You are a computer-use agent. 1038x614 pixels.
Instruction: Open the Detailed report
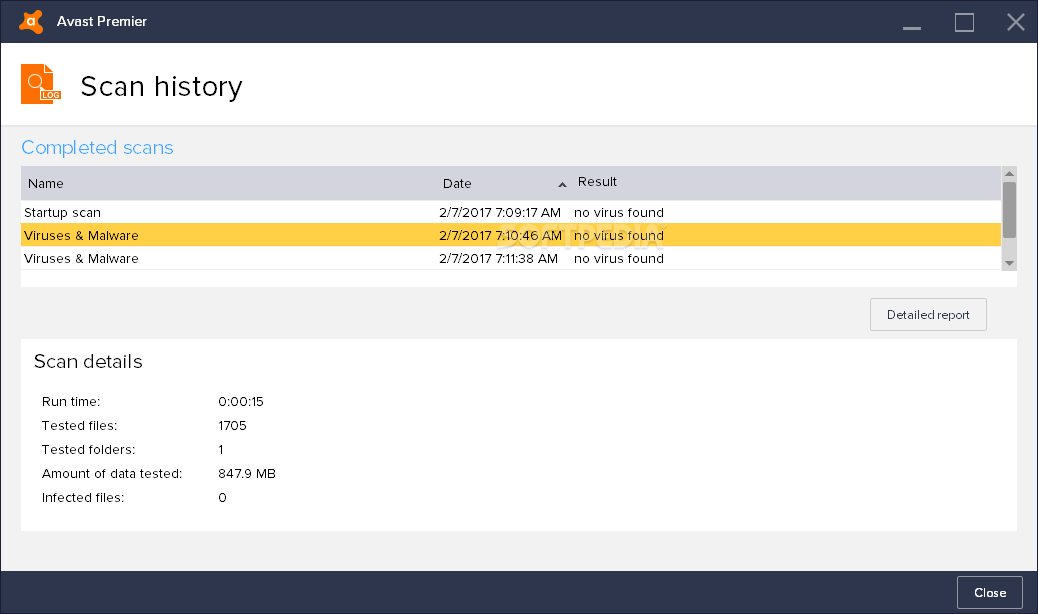[x=928, y=314]
